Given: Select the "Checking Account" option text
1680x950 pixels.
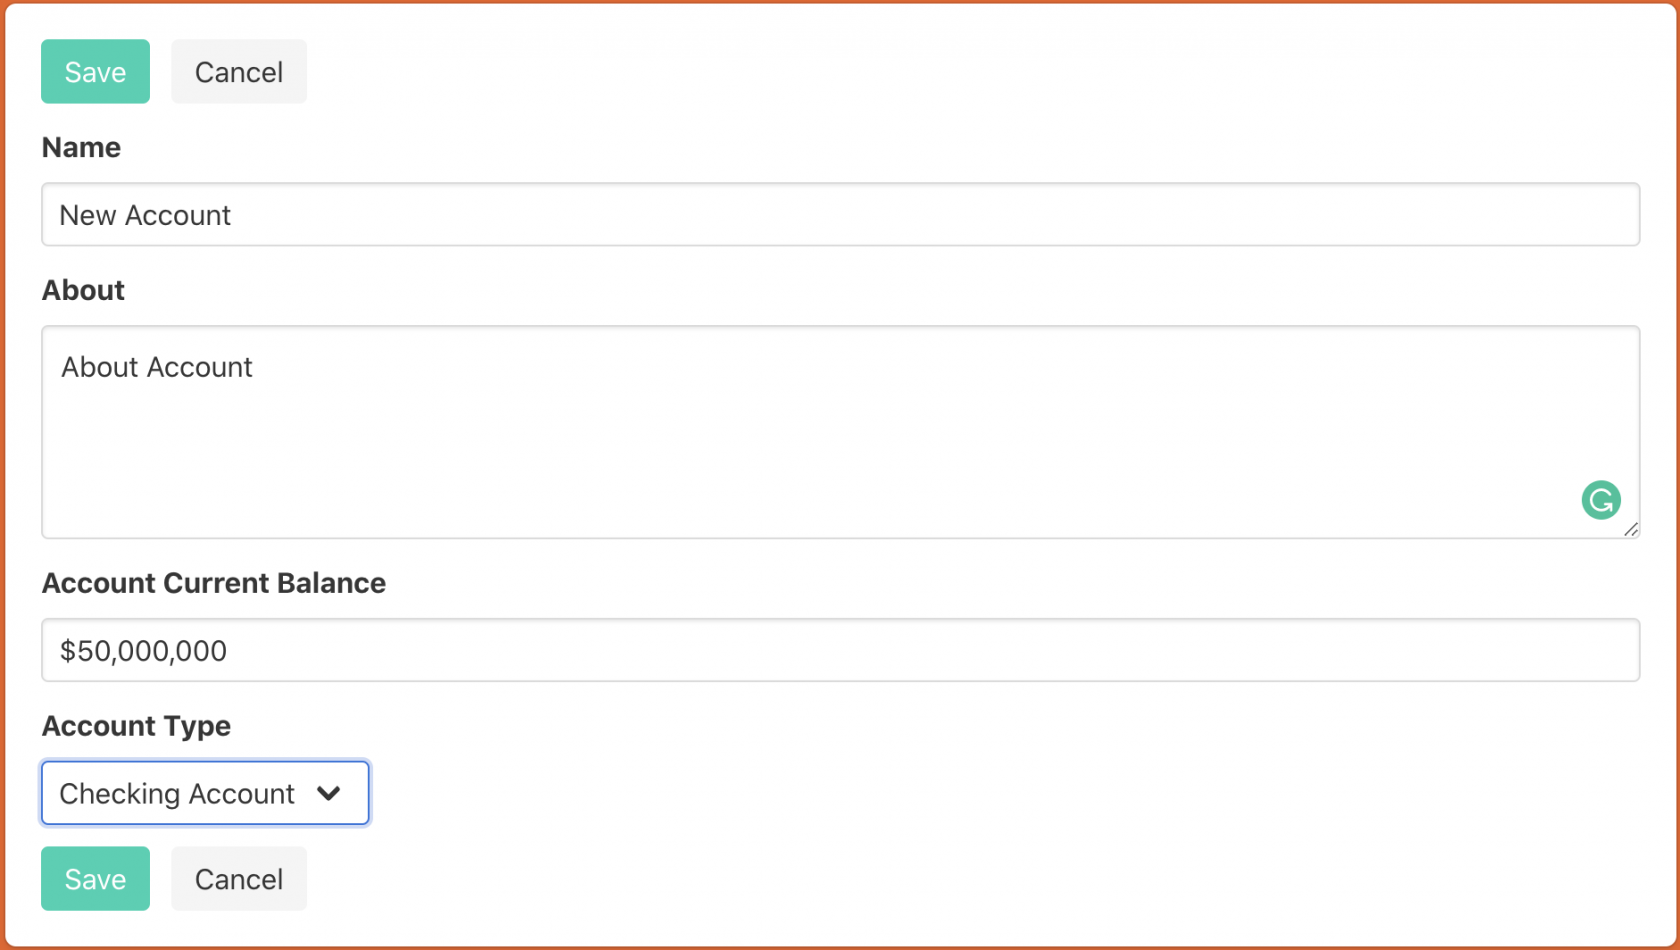Looking at the screenshot, I should (177, 794).
